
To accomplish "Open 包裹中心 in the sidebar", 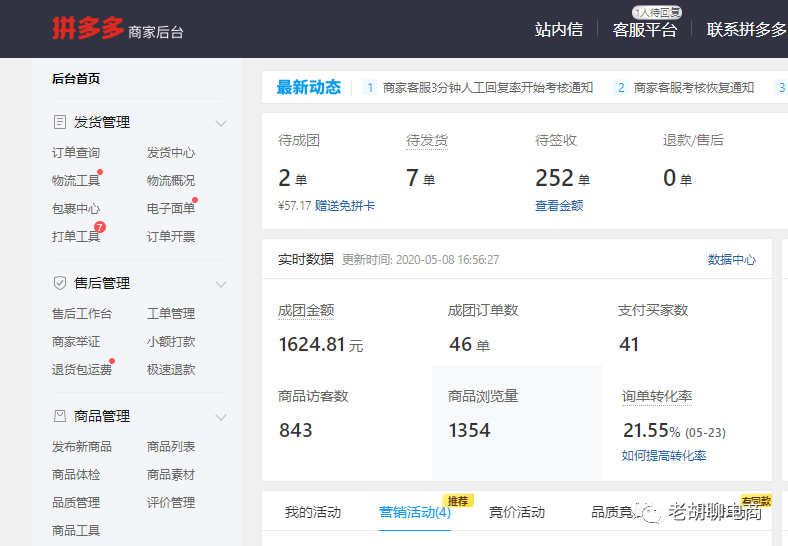I will coord(76,209).
